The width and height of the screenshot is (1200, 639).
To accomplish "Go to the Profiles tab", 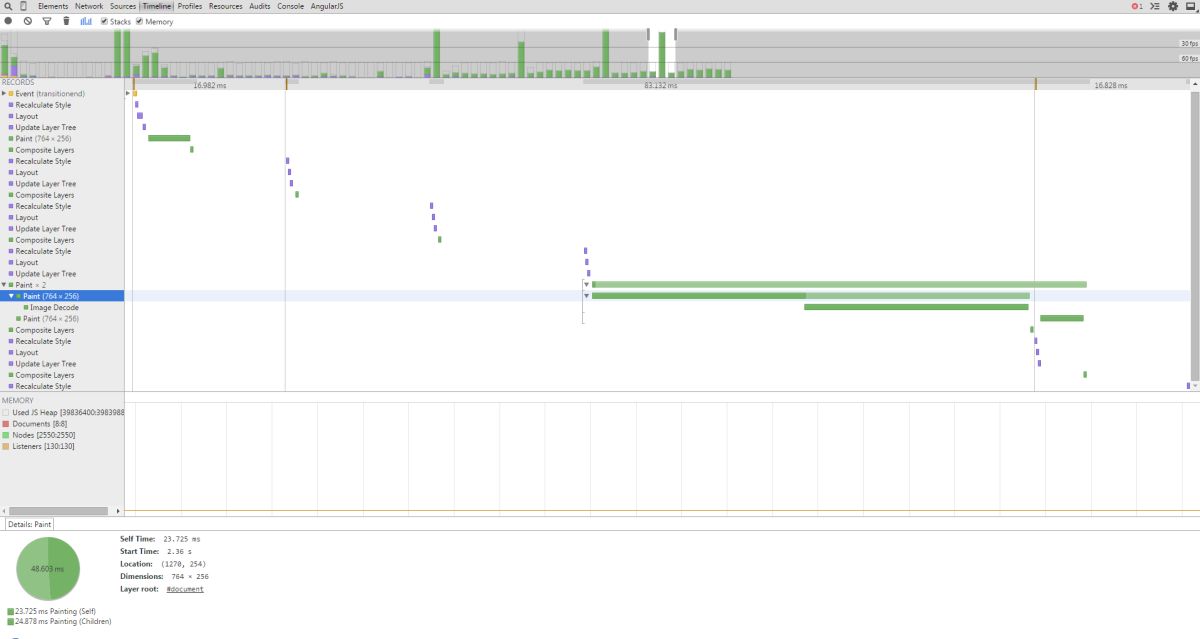I will [190, 6].
